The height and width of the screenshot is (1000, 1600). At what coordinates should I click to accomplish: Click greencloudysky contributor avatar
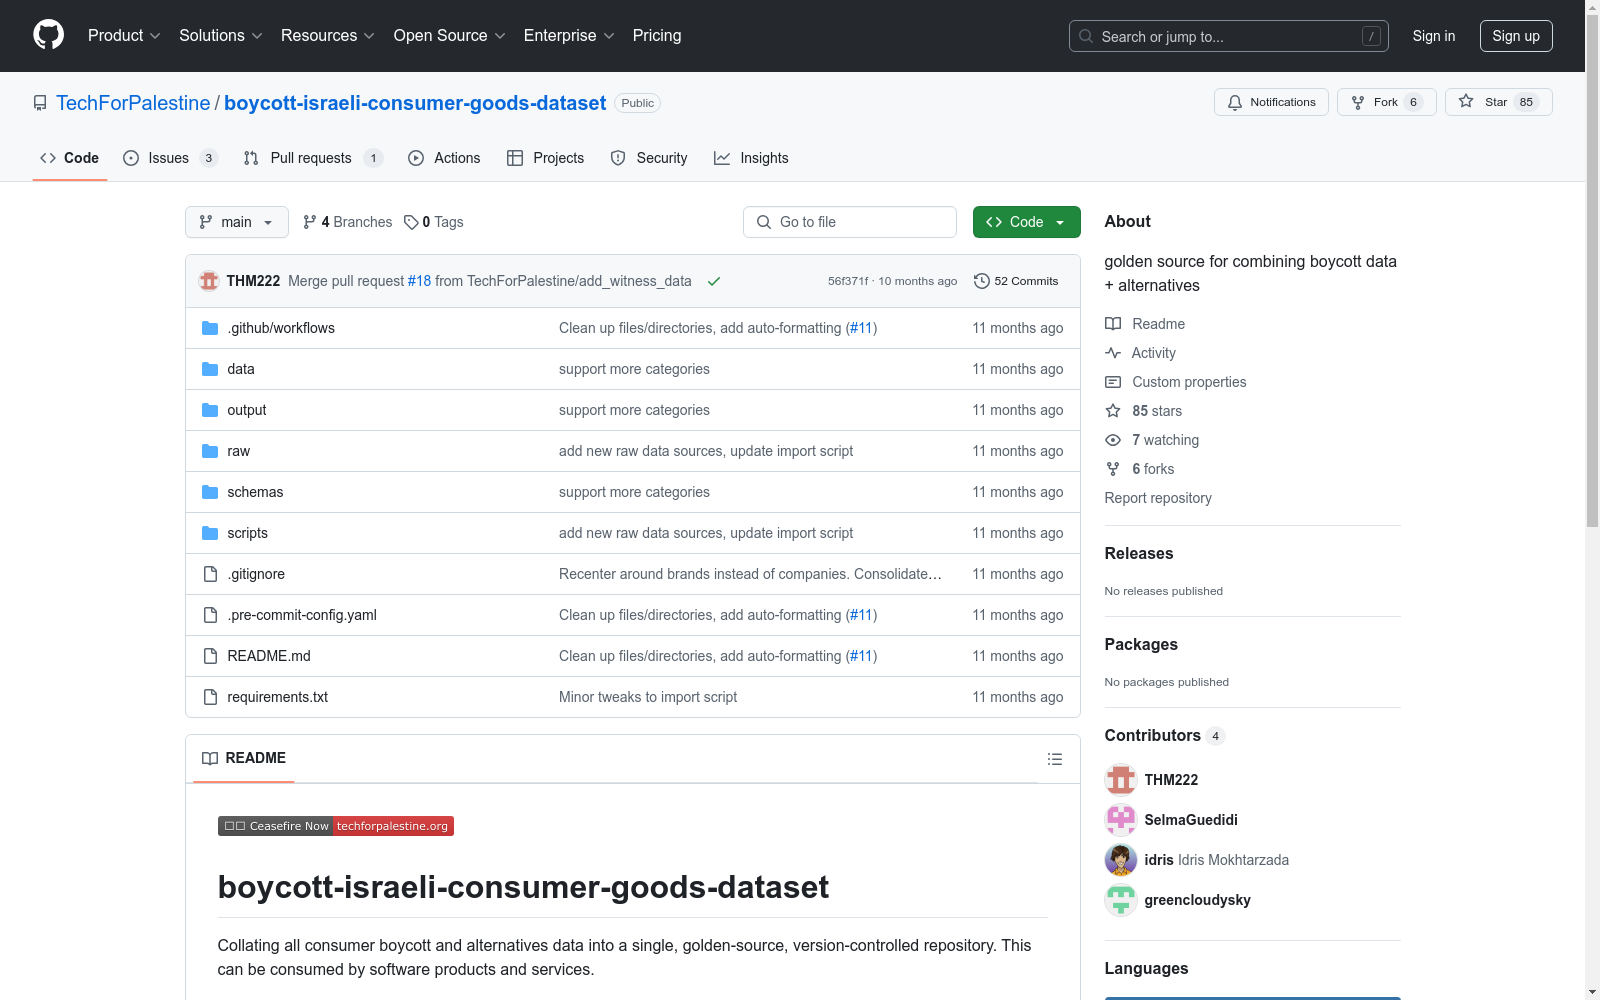click(1121, 900)
